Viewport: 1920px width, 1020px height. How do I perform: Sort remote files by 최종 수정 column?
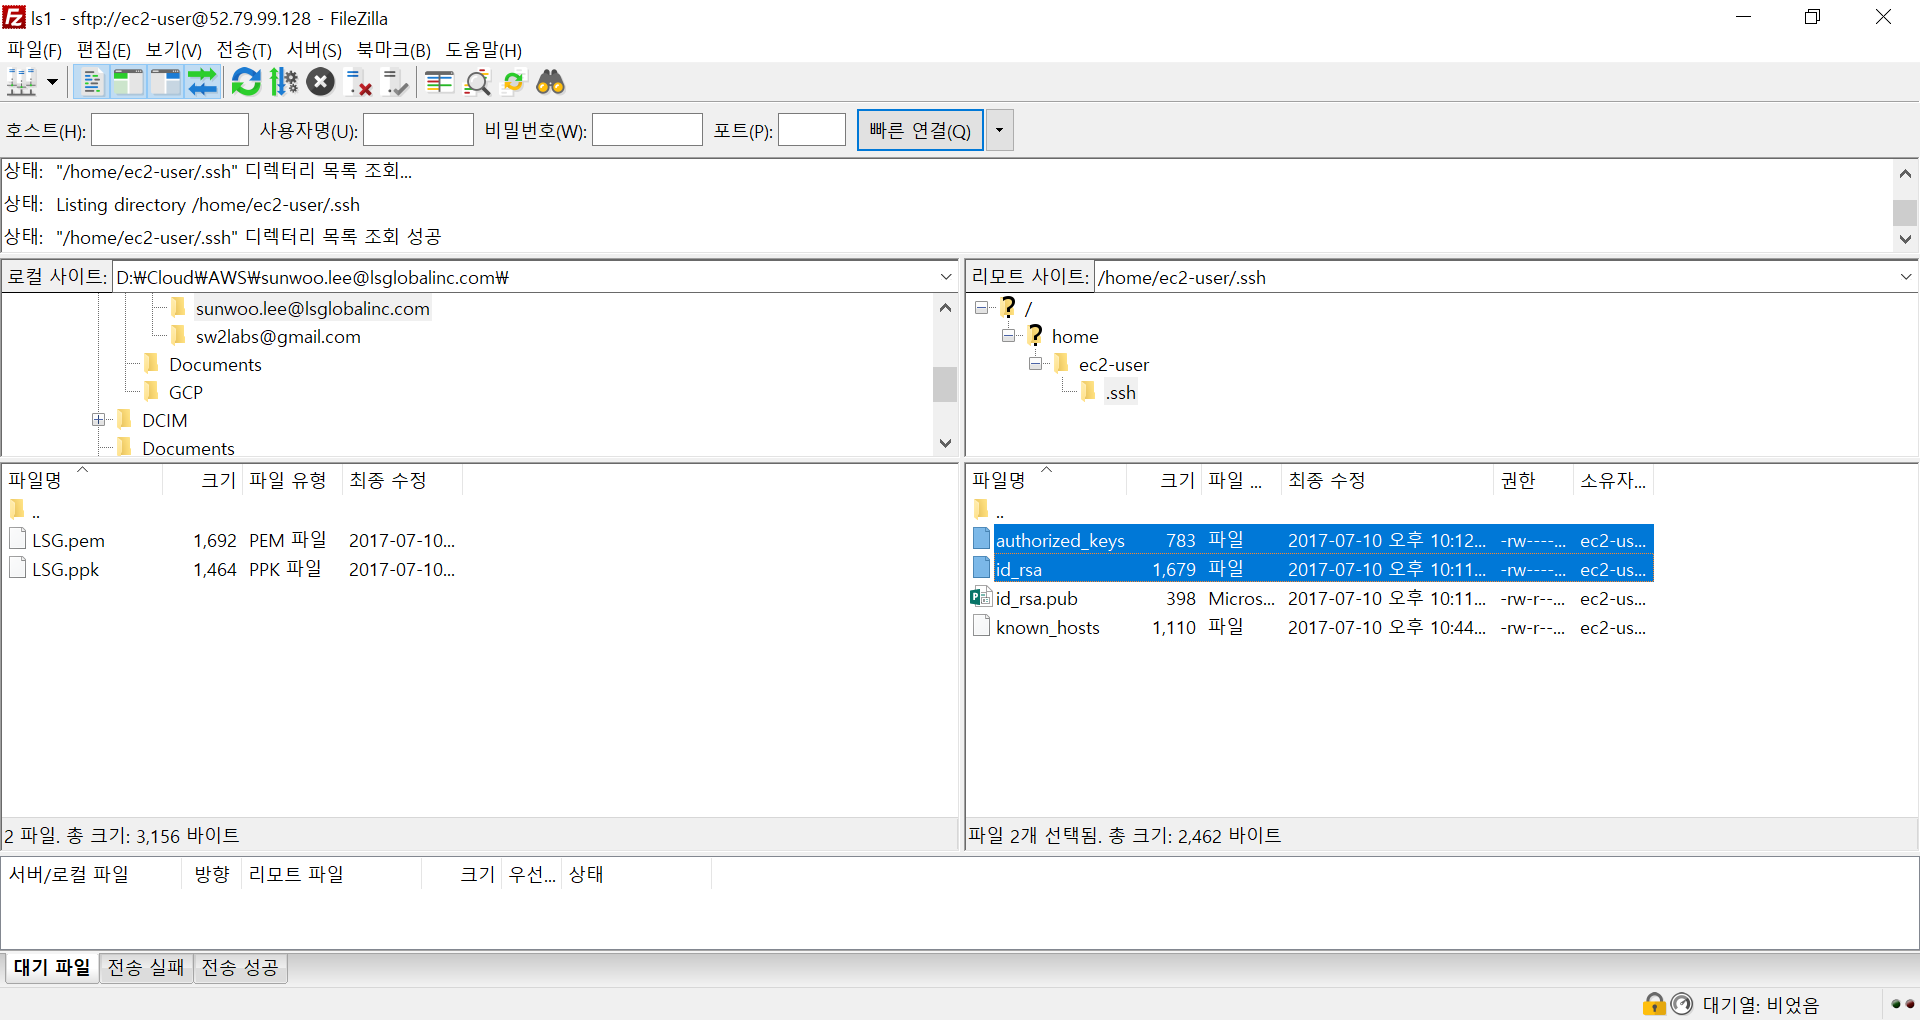pyautogui.click(x=1387, y=480)
